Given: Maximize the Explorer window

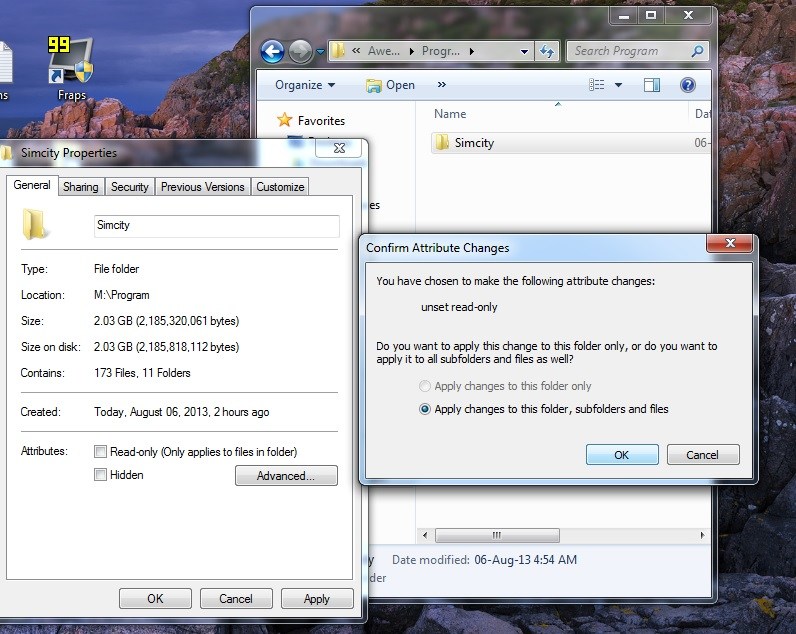Looking at the screenshot, I should (x=650, y=15).
